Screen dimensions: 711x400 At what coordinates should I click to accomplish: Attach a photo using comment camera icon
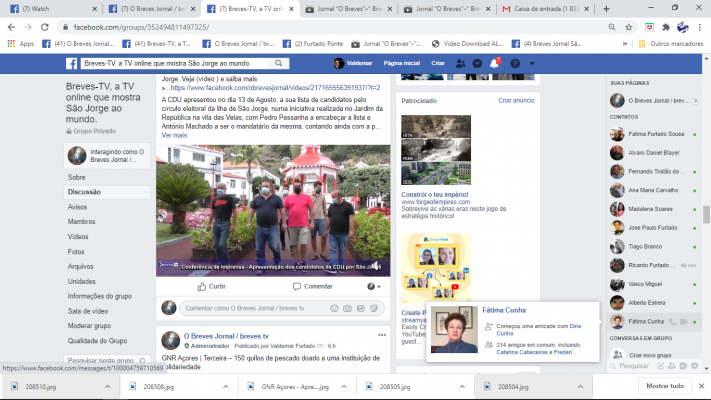pyautogui.click(x=346, y=308)
